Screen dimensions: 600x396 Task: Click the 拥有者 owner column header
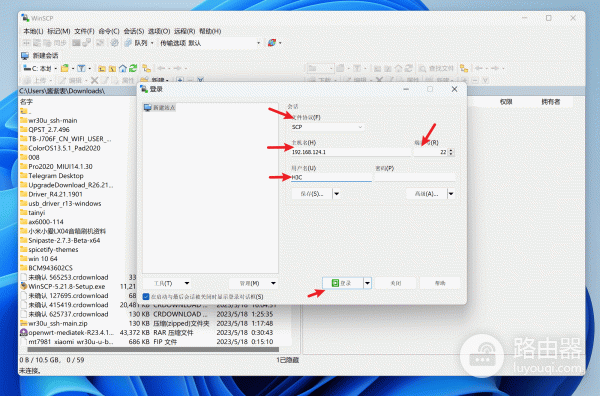coord(551,102)
